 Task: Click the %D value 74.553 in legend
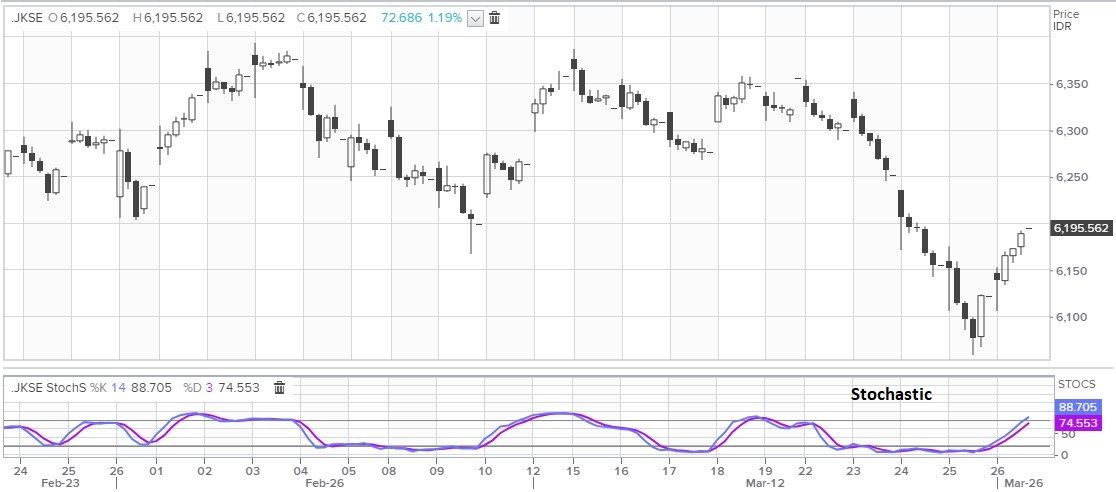click(x=239, y=387)
